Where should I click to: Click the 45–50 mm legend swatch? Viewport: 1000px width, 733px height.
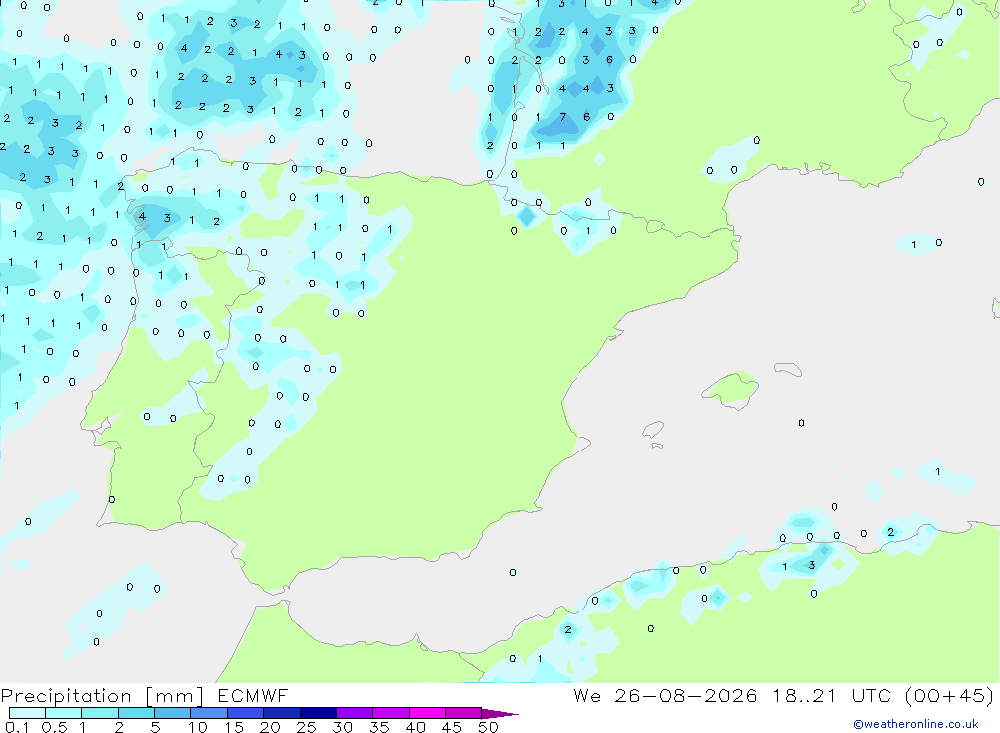[463, 713]
